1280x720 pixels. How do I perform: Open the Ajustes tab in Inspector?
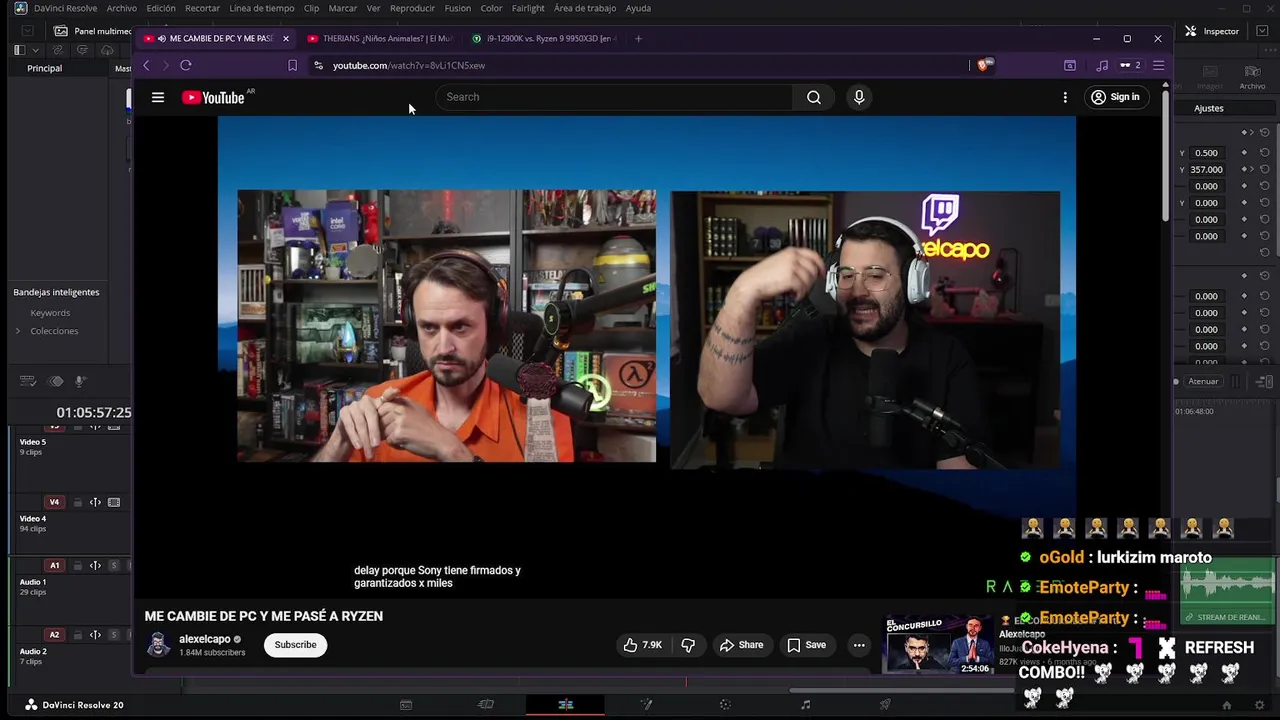pyautogui.click(x=1209, y=108)
